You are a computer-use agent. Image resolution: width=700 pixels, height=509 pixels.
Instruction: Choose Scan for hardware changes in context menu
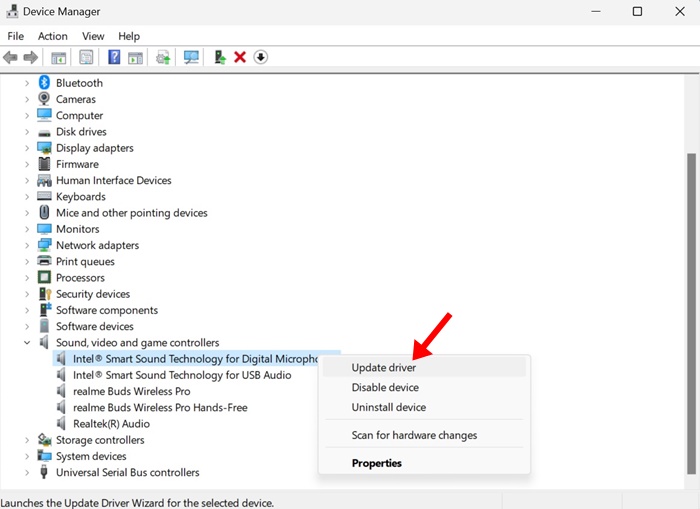[x=424, y=435]
